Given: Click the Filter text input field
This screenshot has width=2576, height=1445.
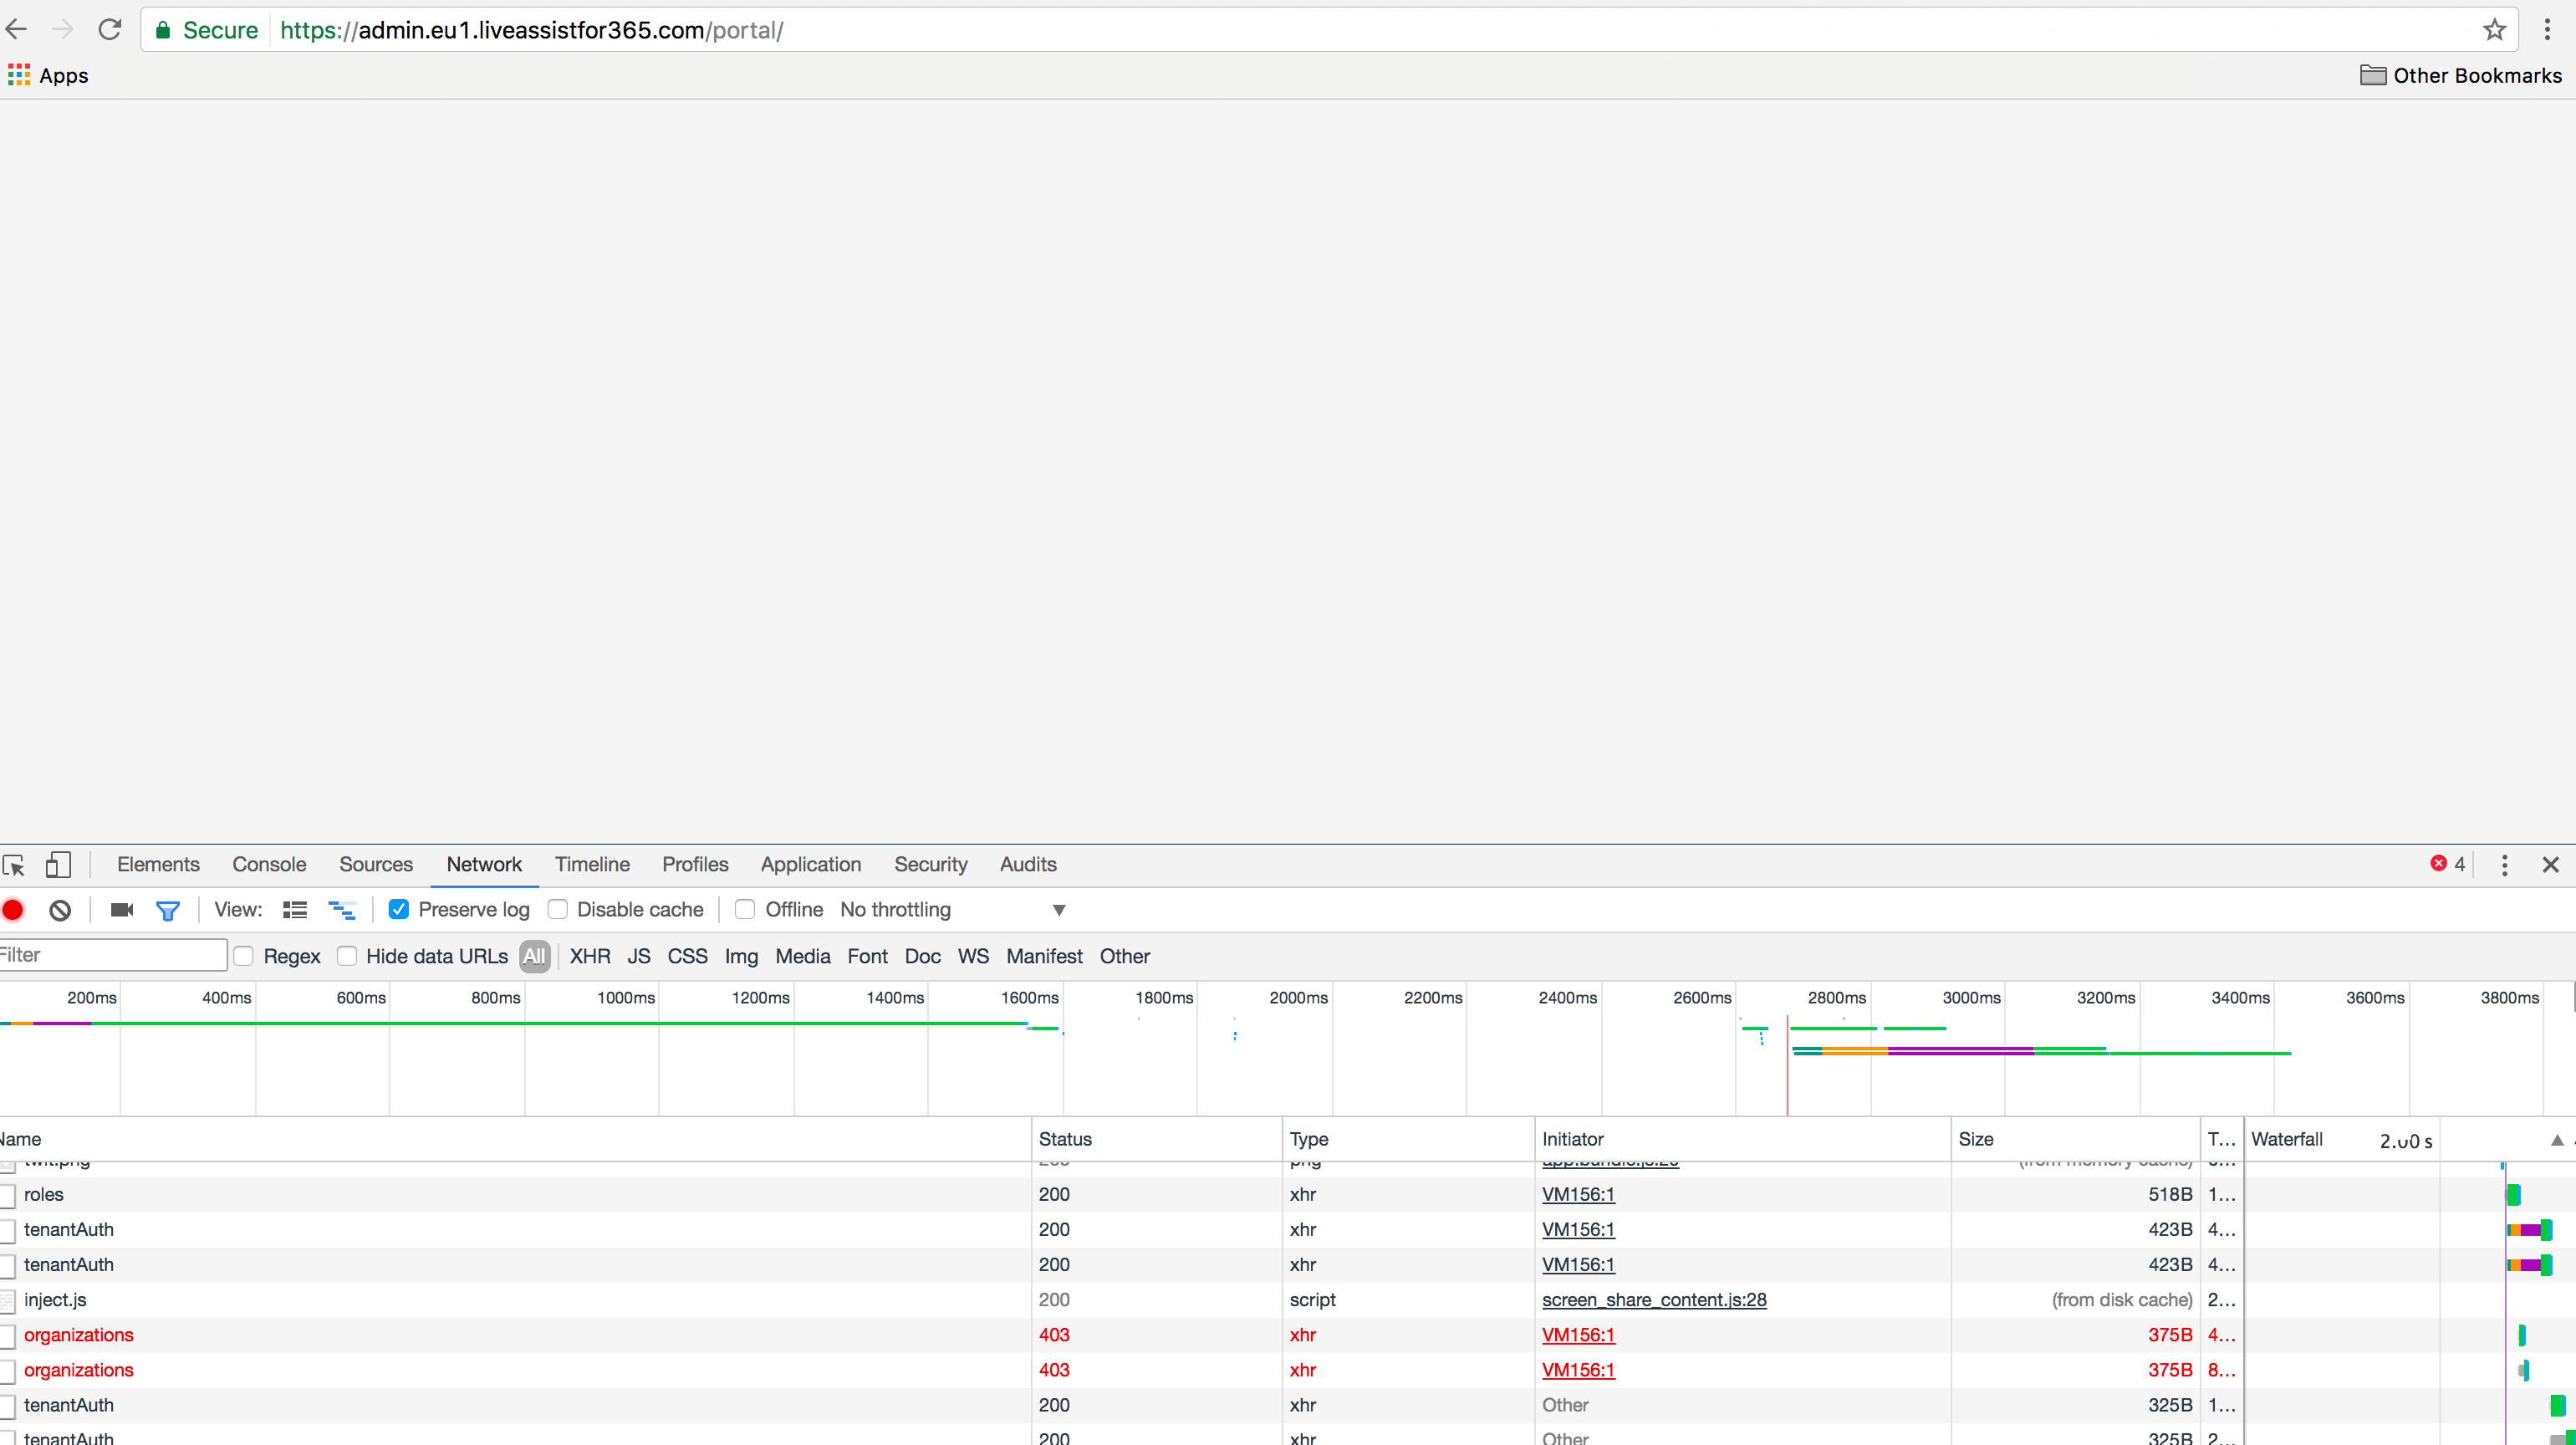Looking at the screenshot, I should [x=113, y=955].
